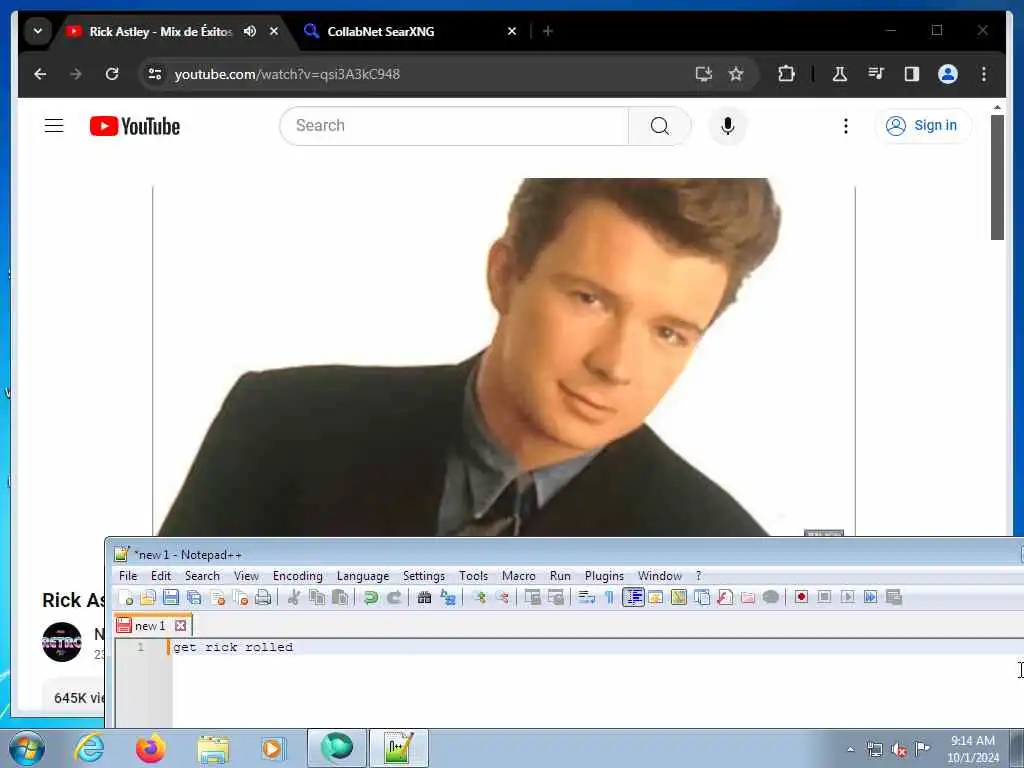Undo last edit with green arrow
Image resolution: width=1024 pixels, height=768 pixels.
(371, 597)
